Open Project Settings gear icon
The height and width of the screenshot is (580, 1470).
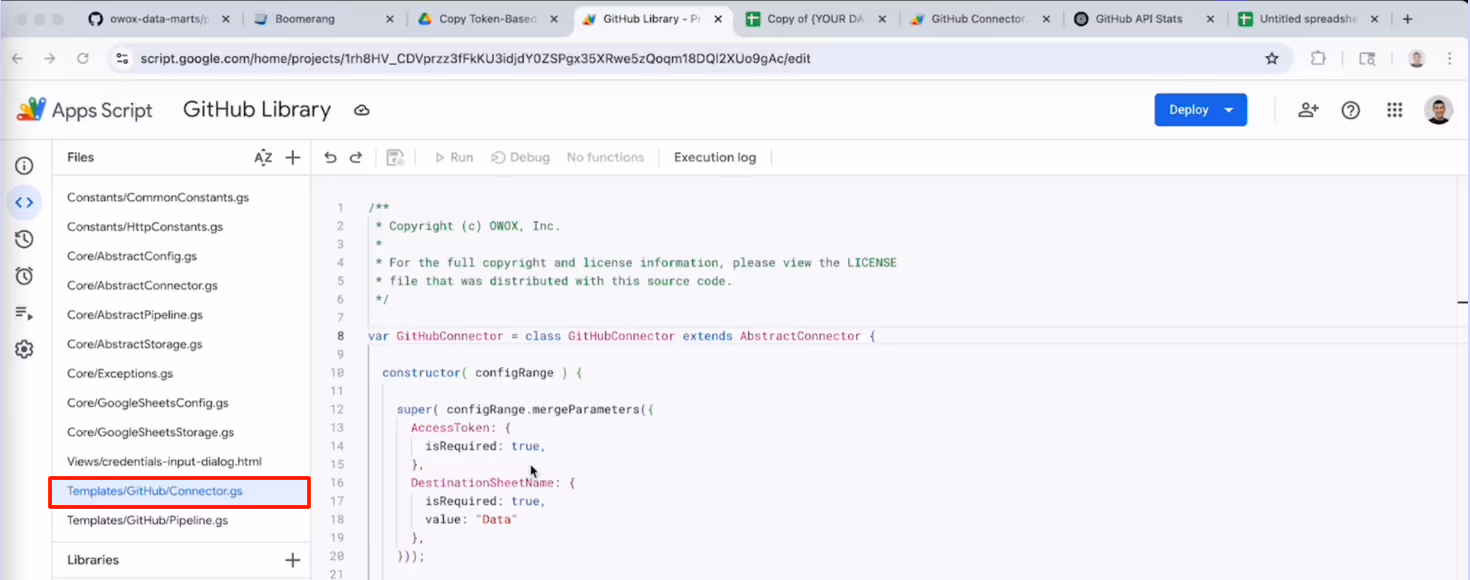pyautogui.click(x=24, y=349)
